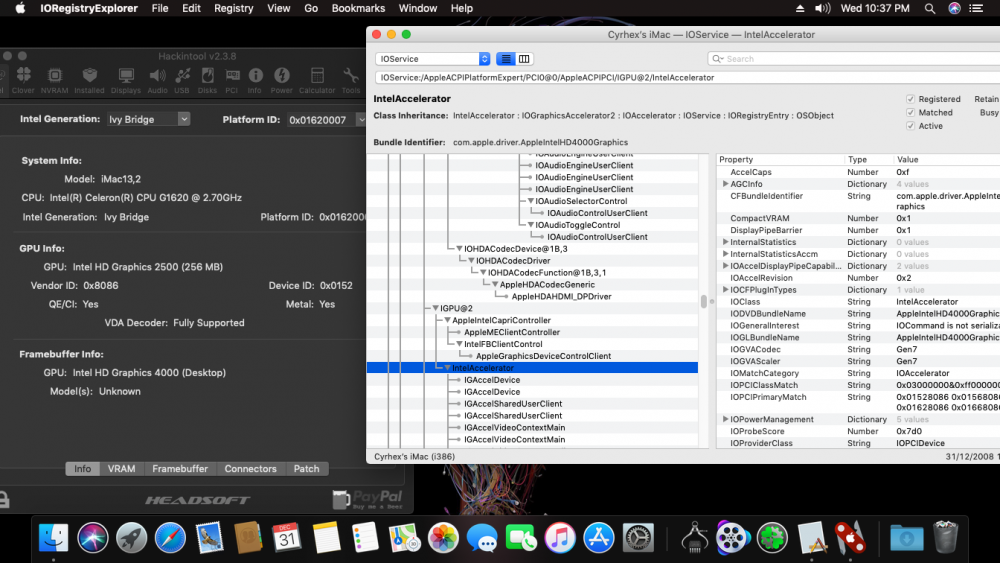Open Safari from the Dock
The height and width of the screenshot is (563, 1000).
170,537
